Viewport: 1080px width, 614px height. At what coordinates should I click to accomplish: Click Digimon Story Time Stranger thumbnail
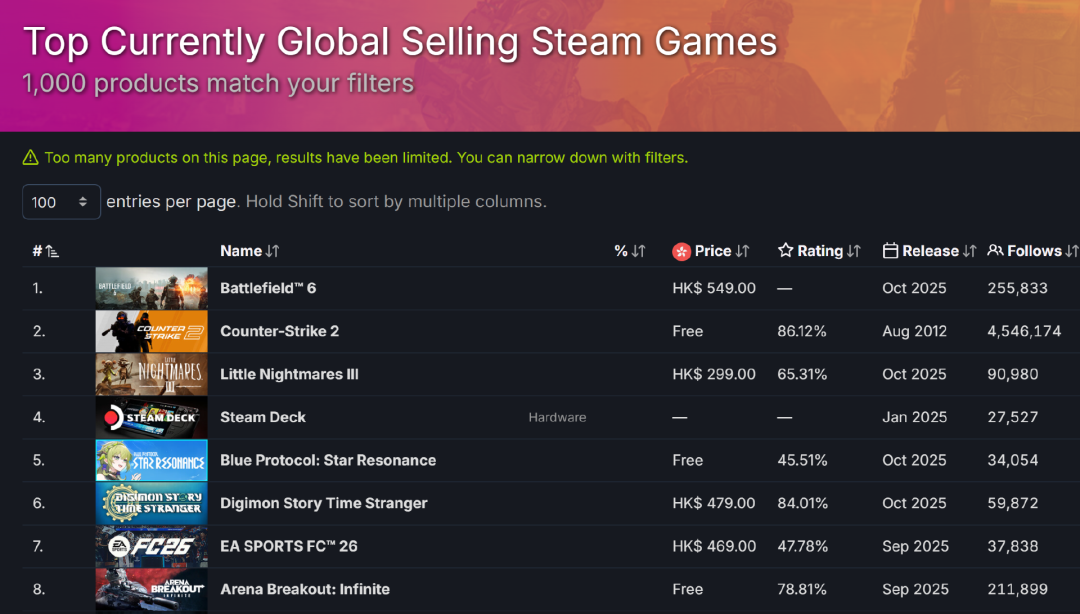point(151,504)
